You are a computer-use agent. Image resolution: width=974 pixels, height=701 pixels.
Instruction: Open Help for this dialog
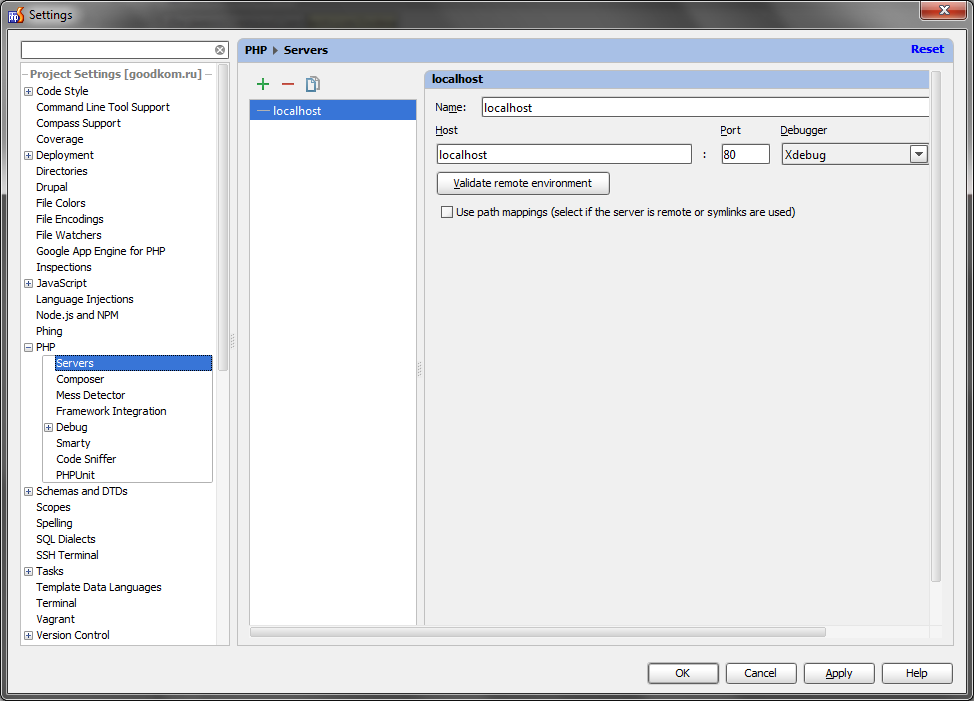pyautogui.click(x=917, y=673)
